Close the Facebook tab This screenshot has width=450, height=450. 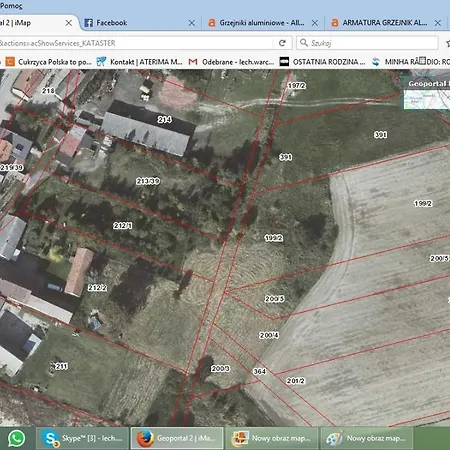pyautogui.click(x=192, y=23)
